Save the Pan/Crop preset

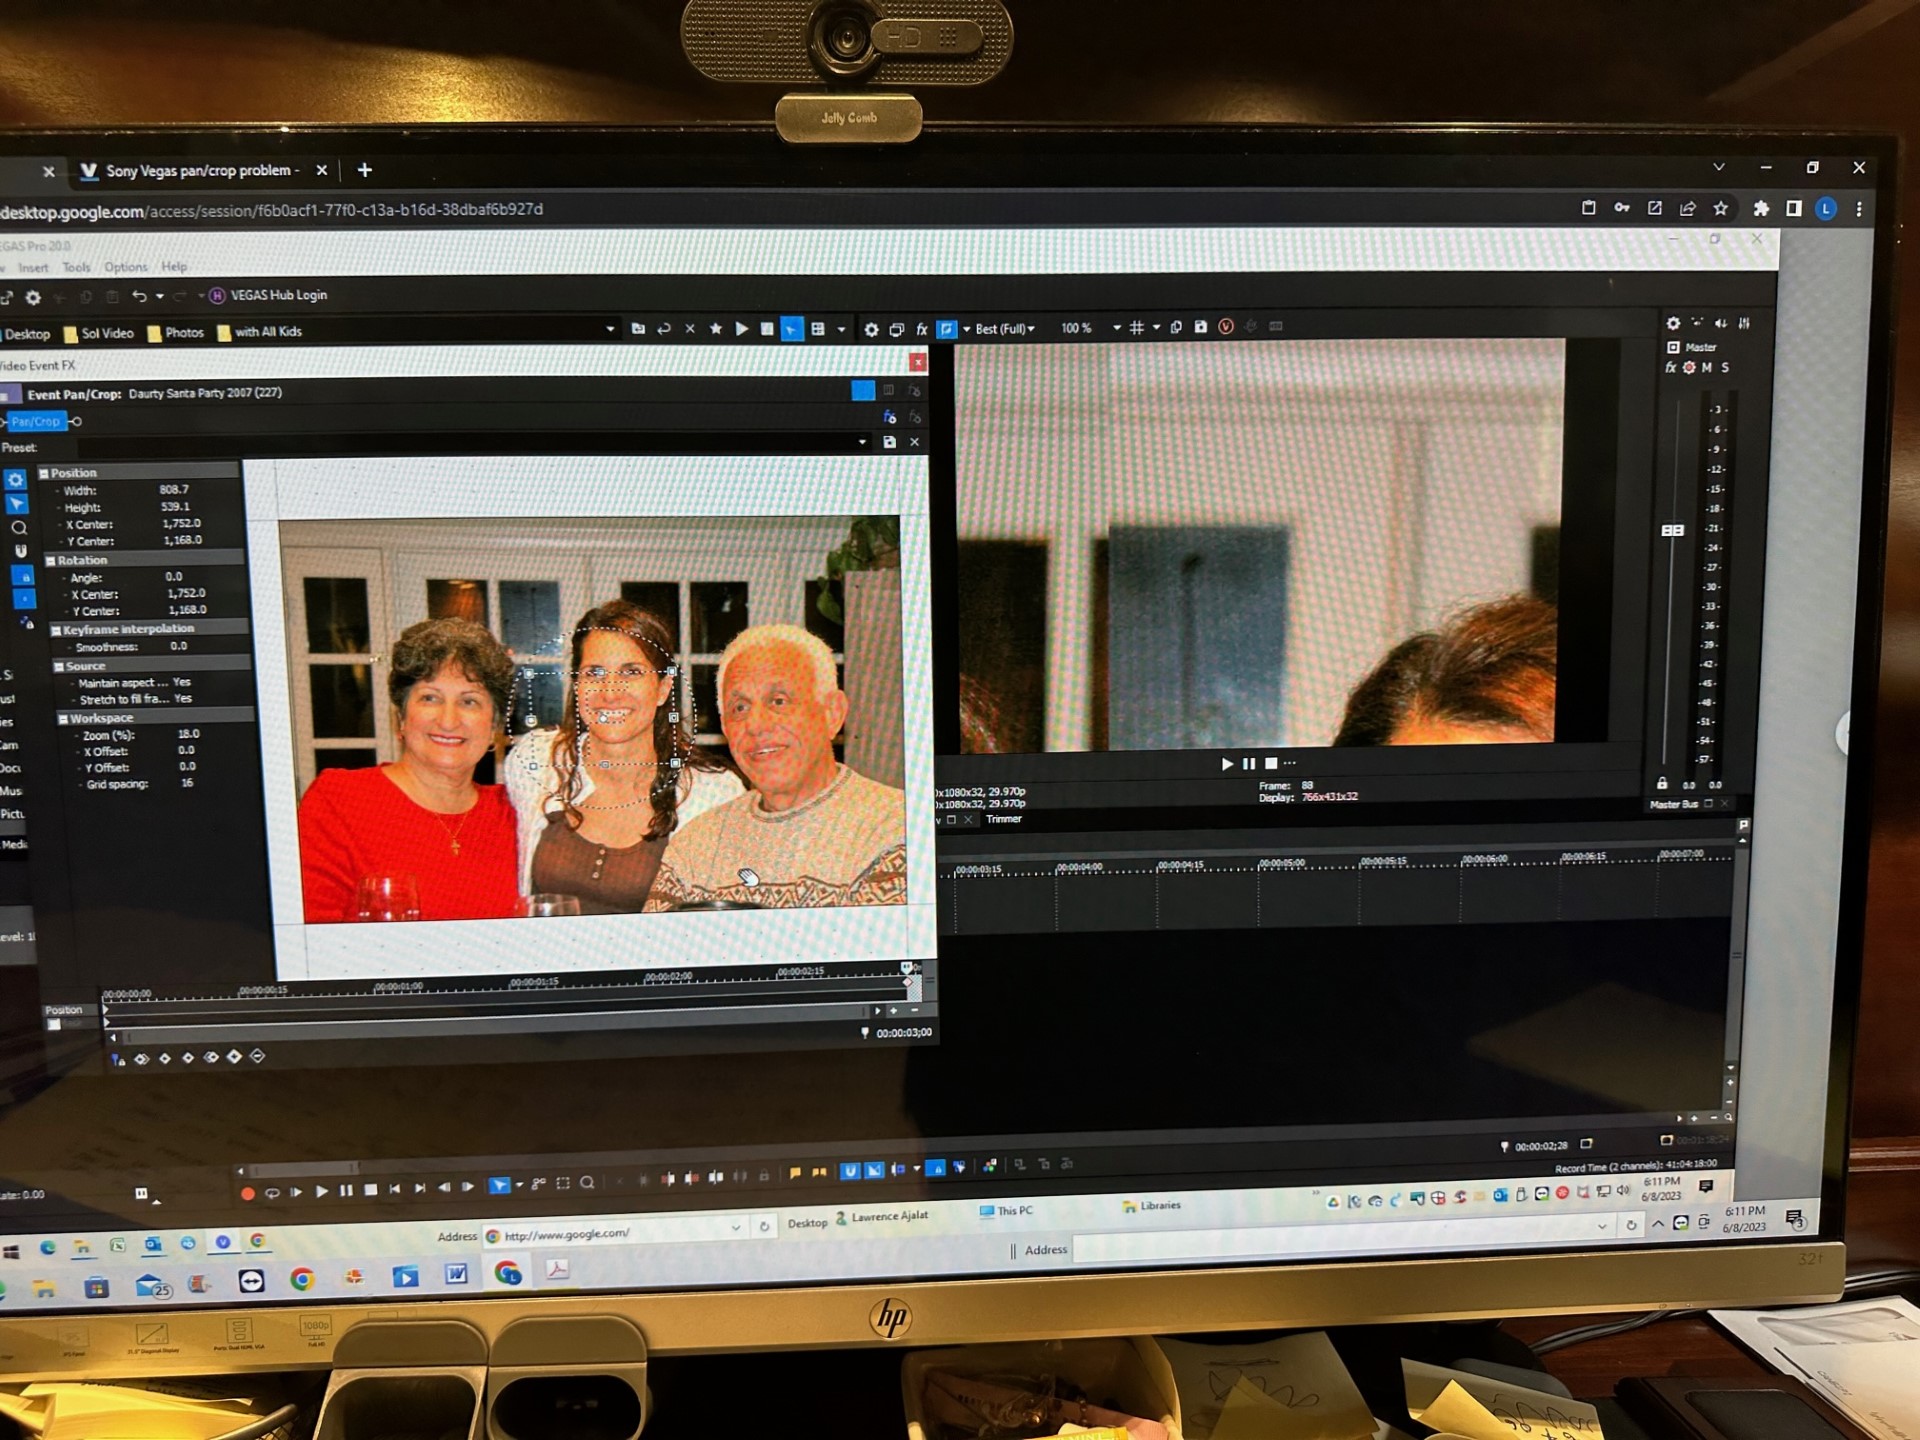coord(889,442)
